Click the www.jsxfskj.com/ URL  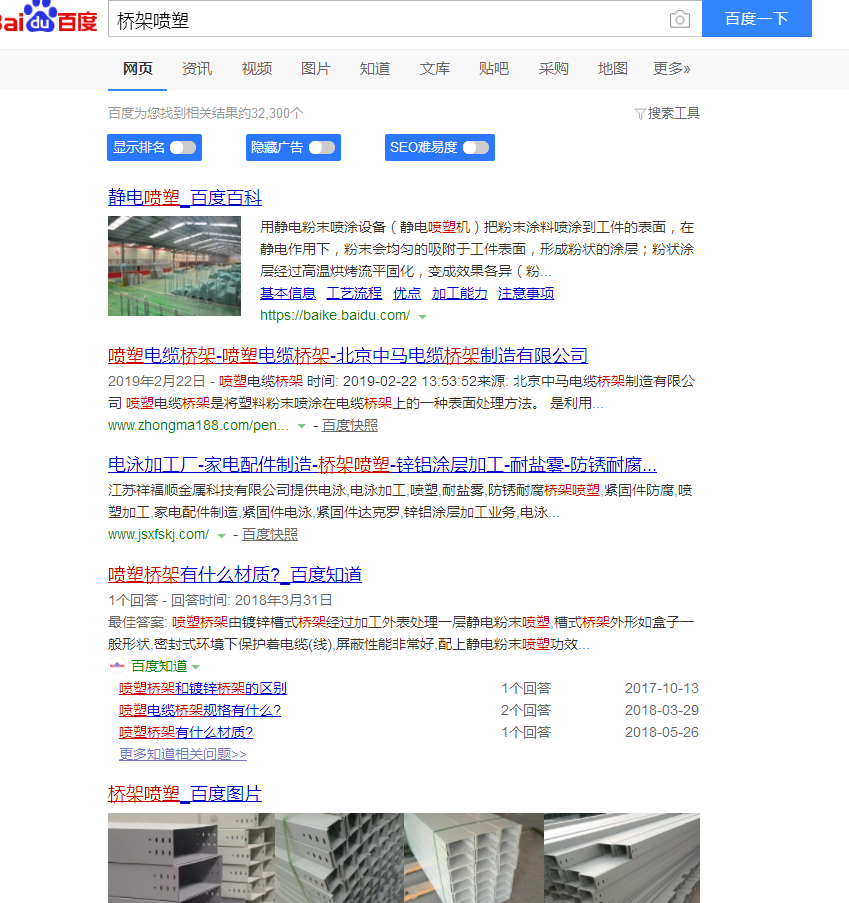pos(158,534)
